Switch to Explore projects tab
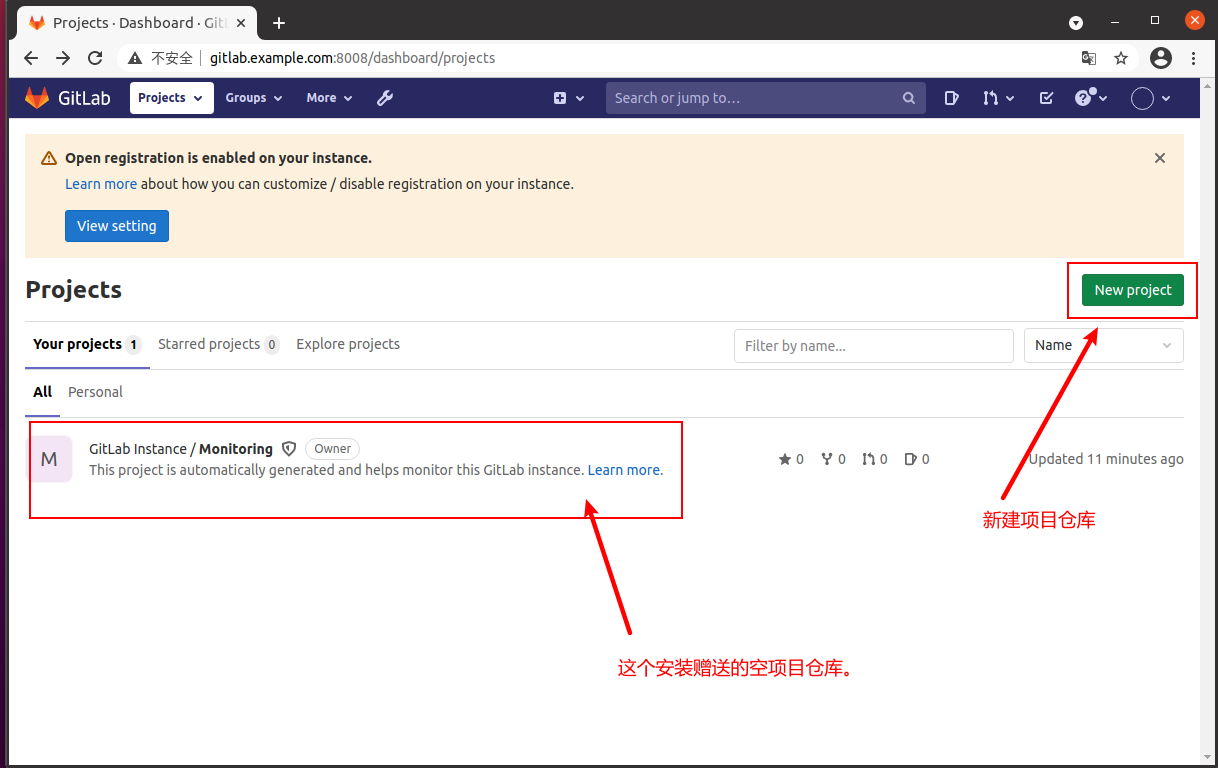1218x768 pixels. [x=348, y=344]
